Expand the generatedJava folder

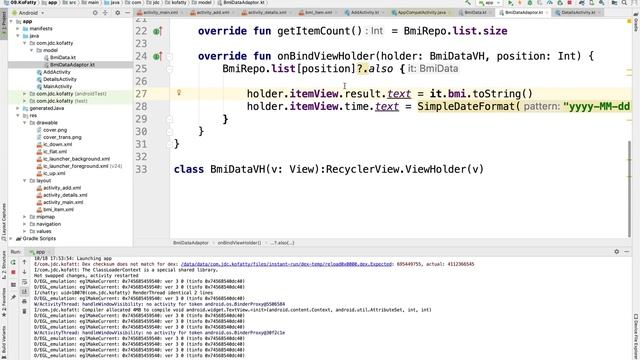[18, 108]
